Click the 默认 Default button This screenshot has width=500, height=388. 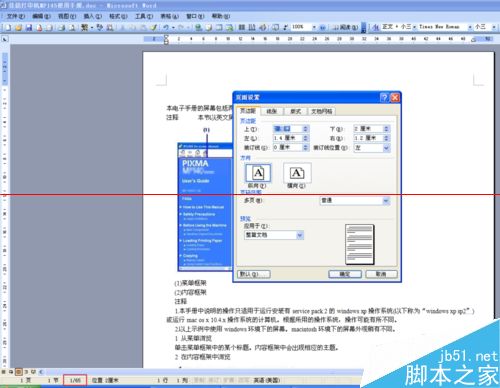(254, 274)
